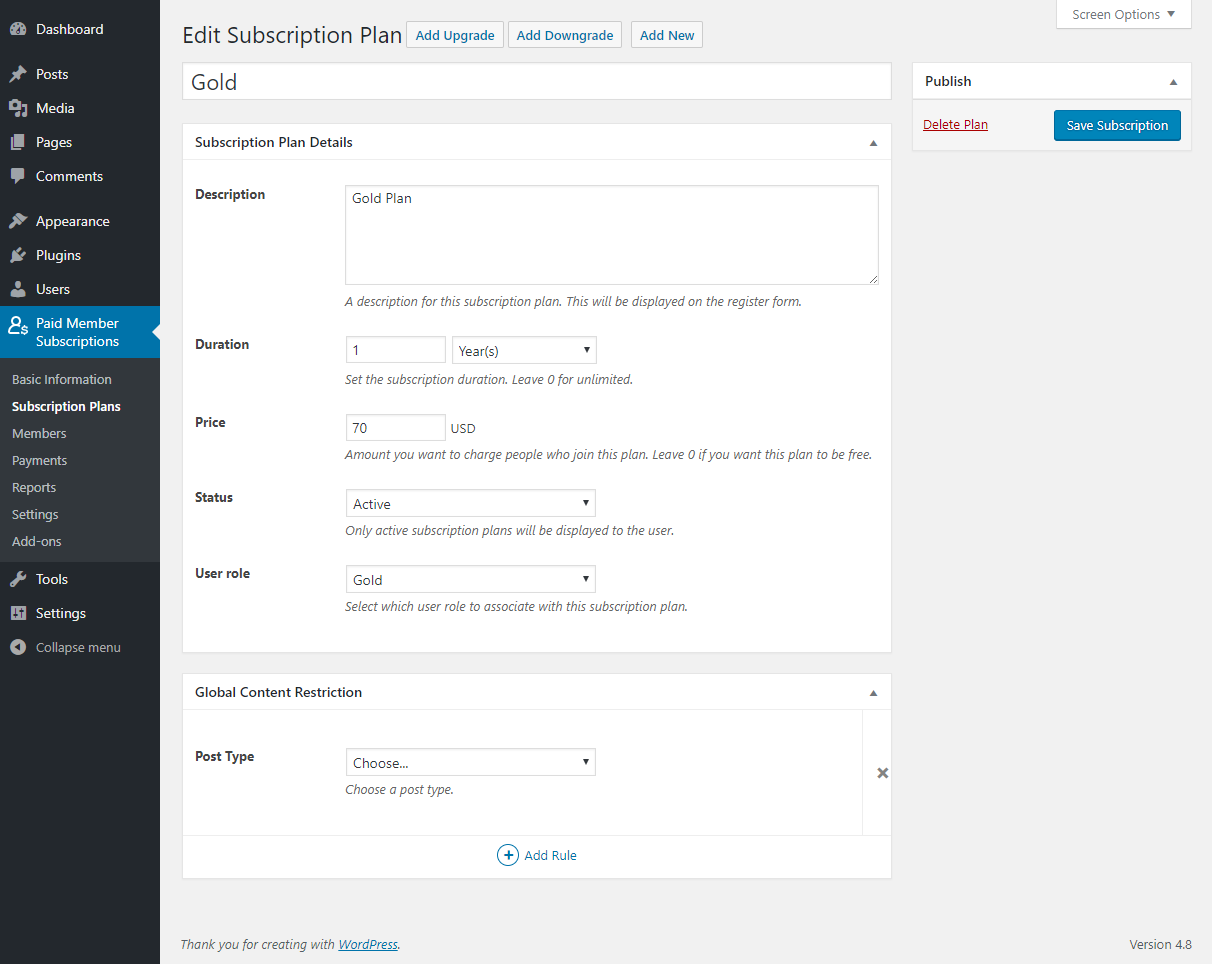Screen dimensions: 1212x964
Task: Click the Save Subscription button
Action: (1117, 125)
